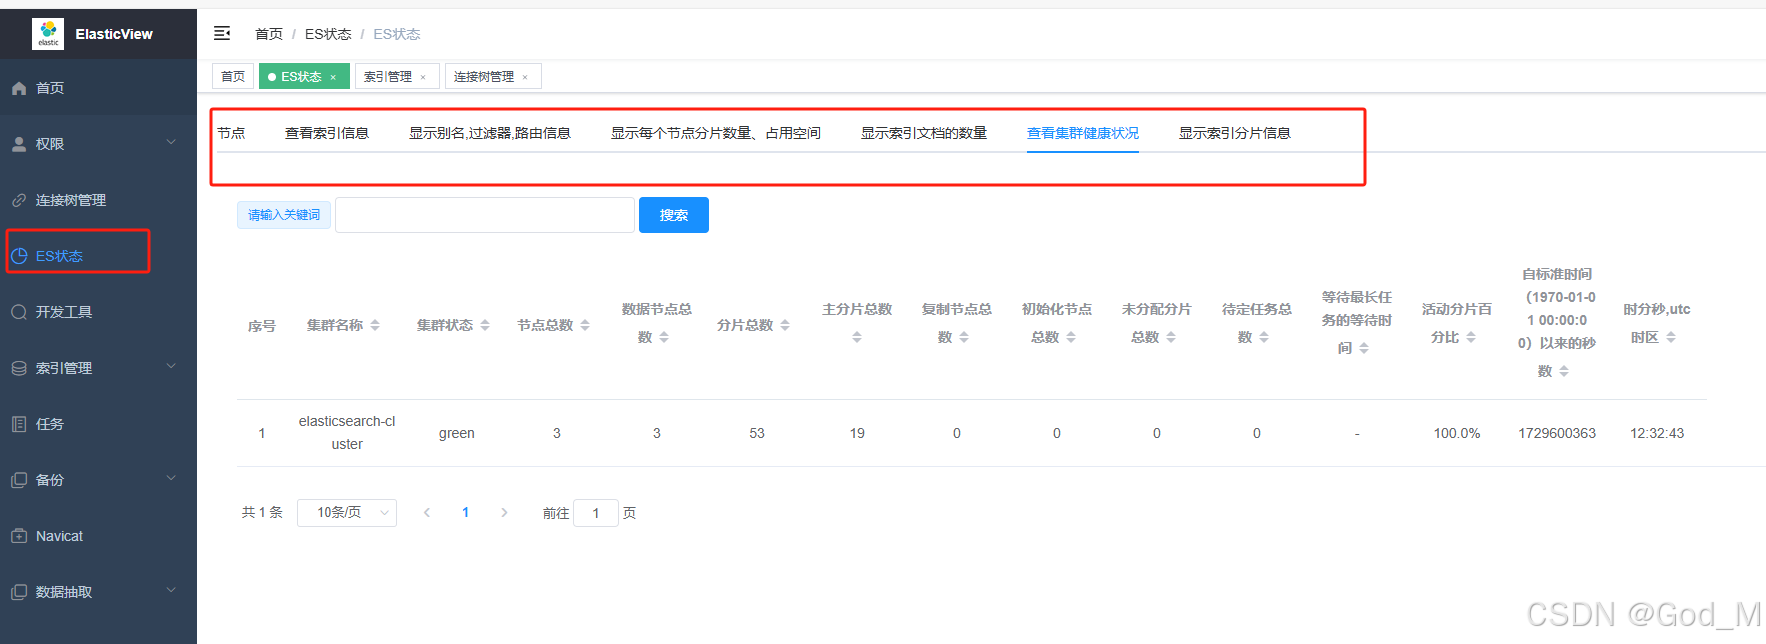Expand the 权限 sidebar submenu chevron
This screenshot has height=644, width=1766.
171,143
